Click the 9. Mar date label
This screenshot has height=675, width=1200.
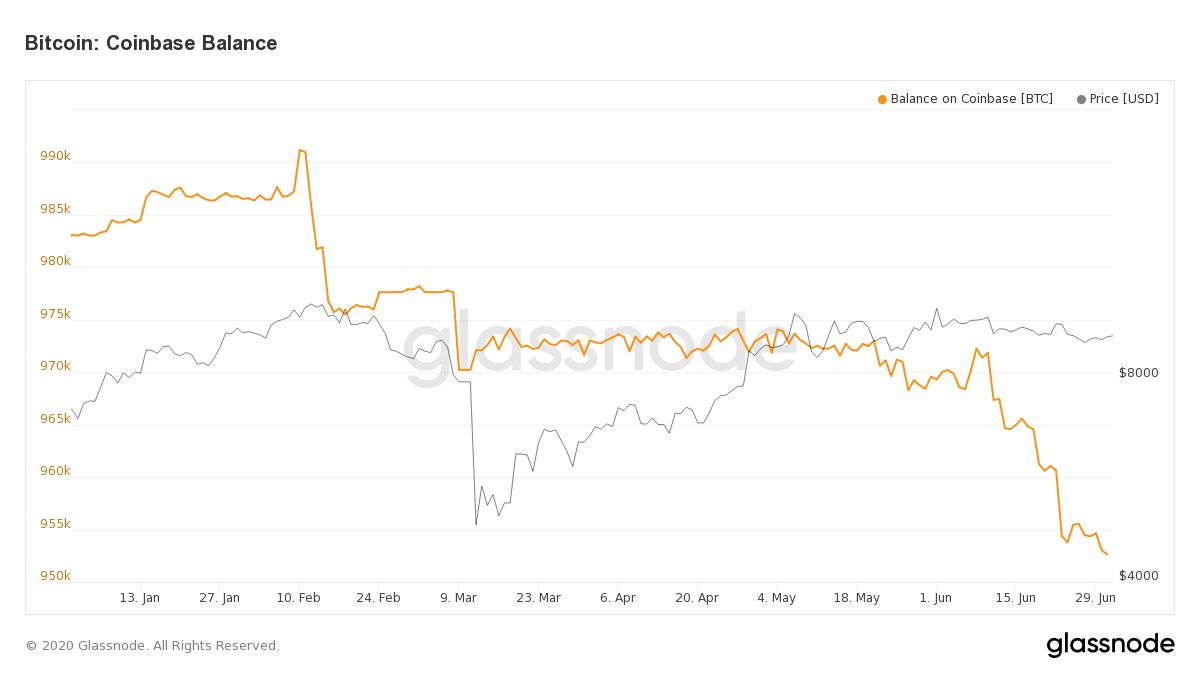pyautogui.click(x=458, y=598)
